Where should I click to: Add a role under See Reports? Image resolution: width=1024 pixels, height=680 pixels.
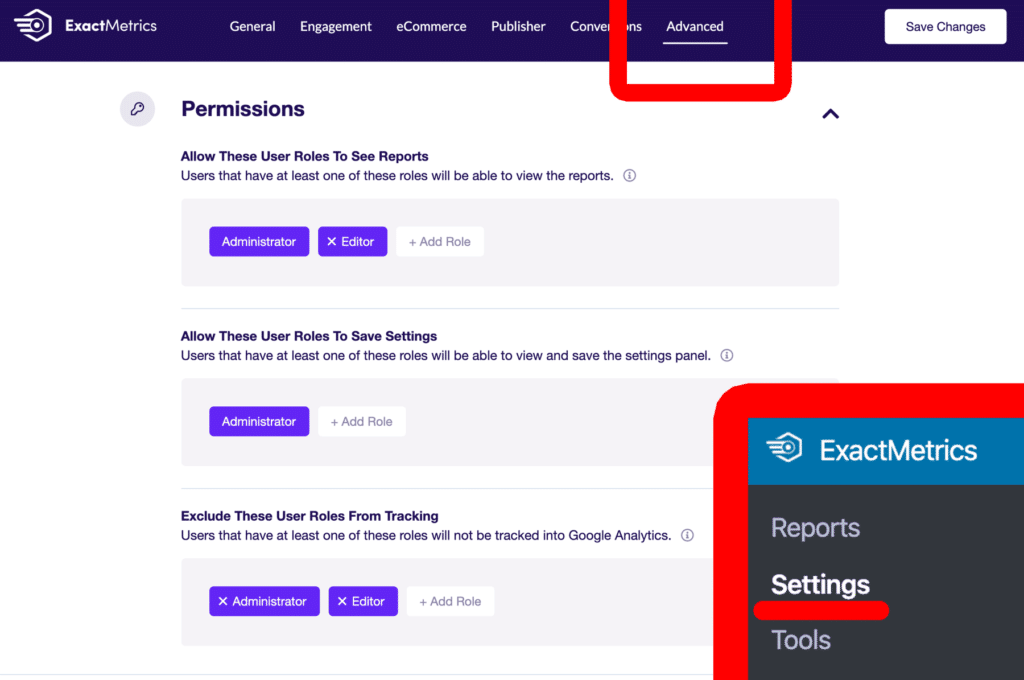[x=439, y=241]
